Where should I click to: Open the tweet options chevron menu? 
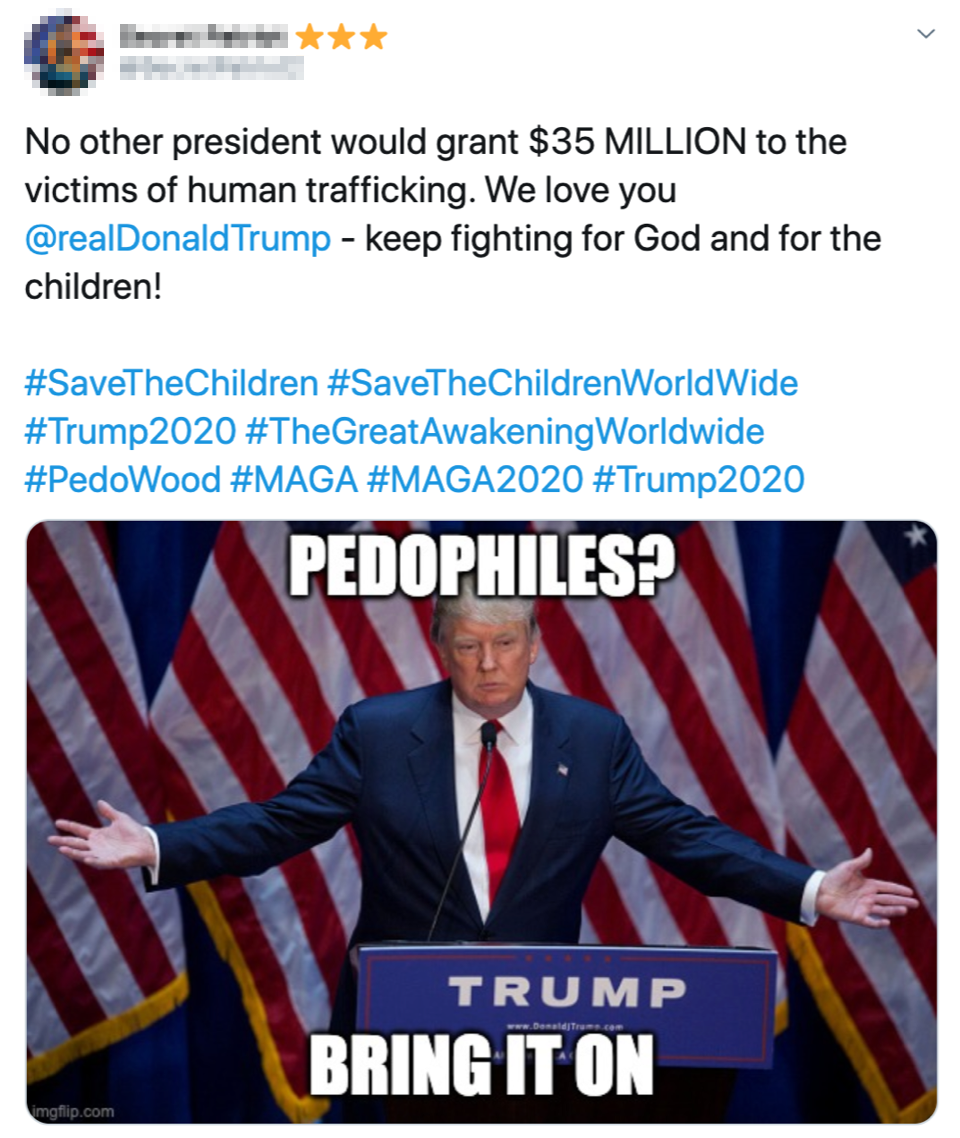click(x=926, y=33)
